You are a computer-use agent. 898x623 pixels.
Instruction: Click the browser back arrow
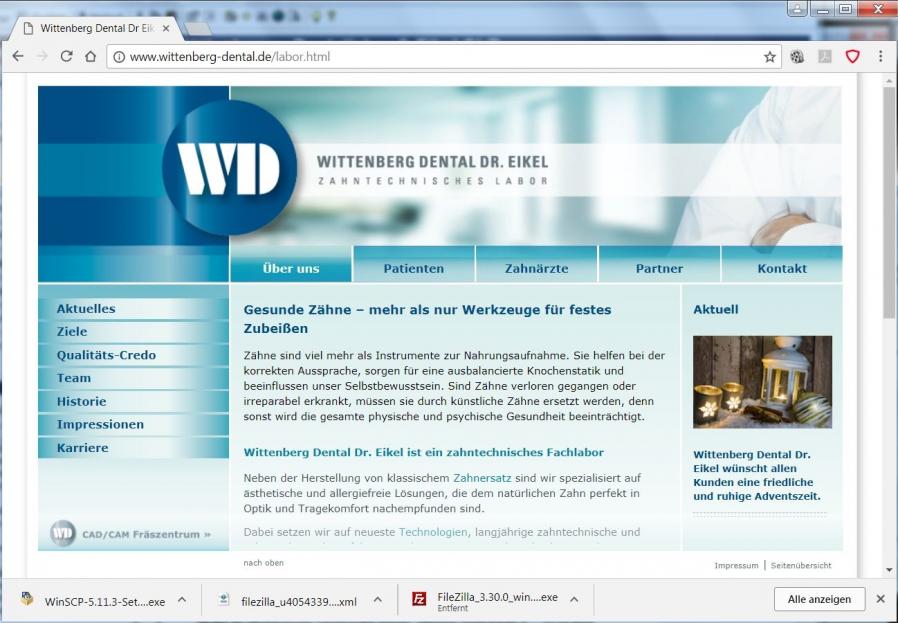point(18,56)
